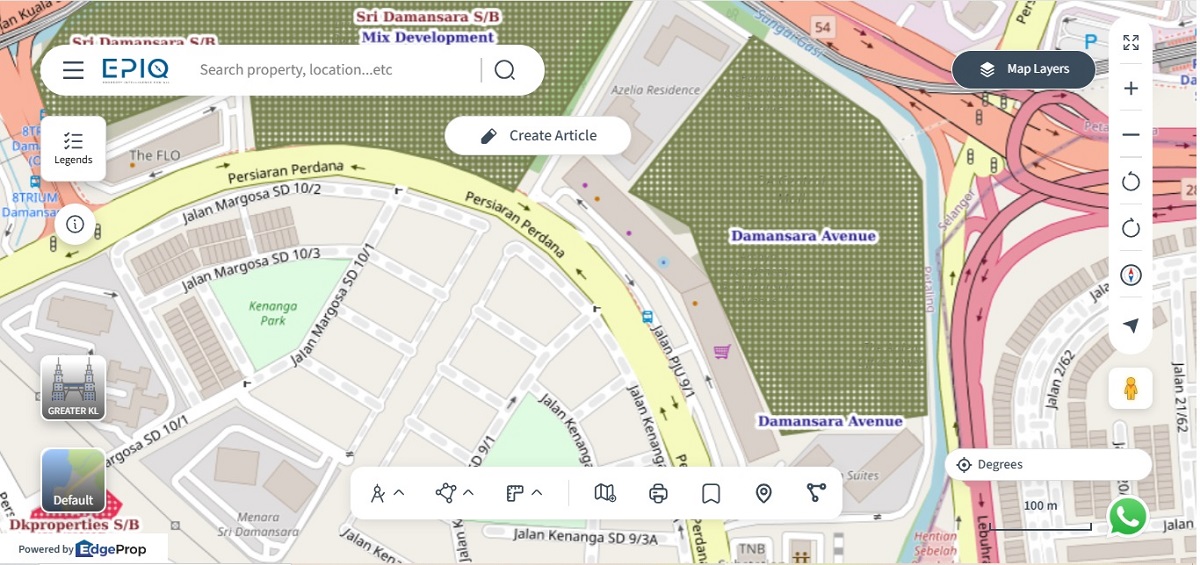The image size is (1200, 565).
Task: Reset map bearing with compass icon
Action: tap(1131, 275)
